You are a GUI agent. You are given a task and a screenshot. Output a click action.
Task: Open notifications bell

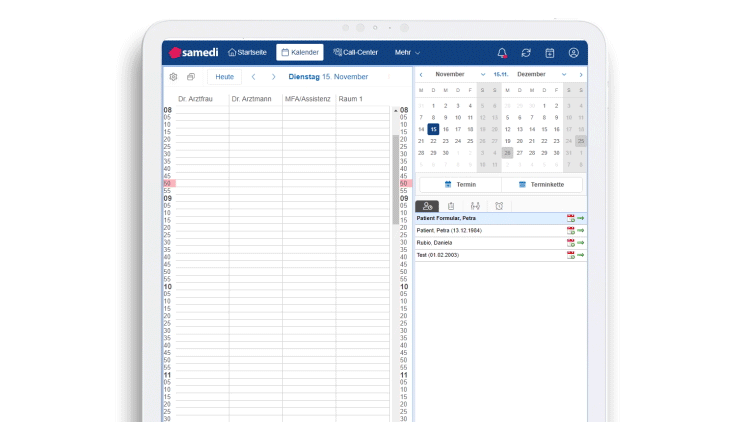click(x=502, y=53)
